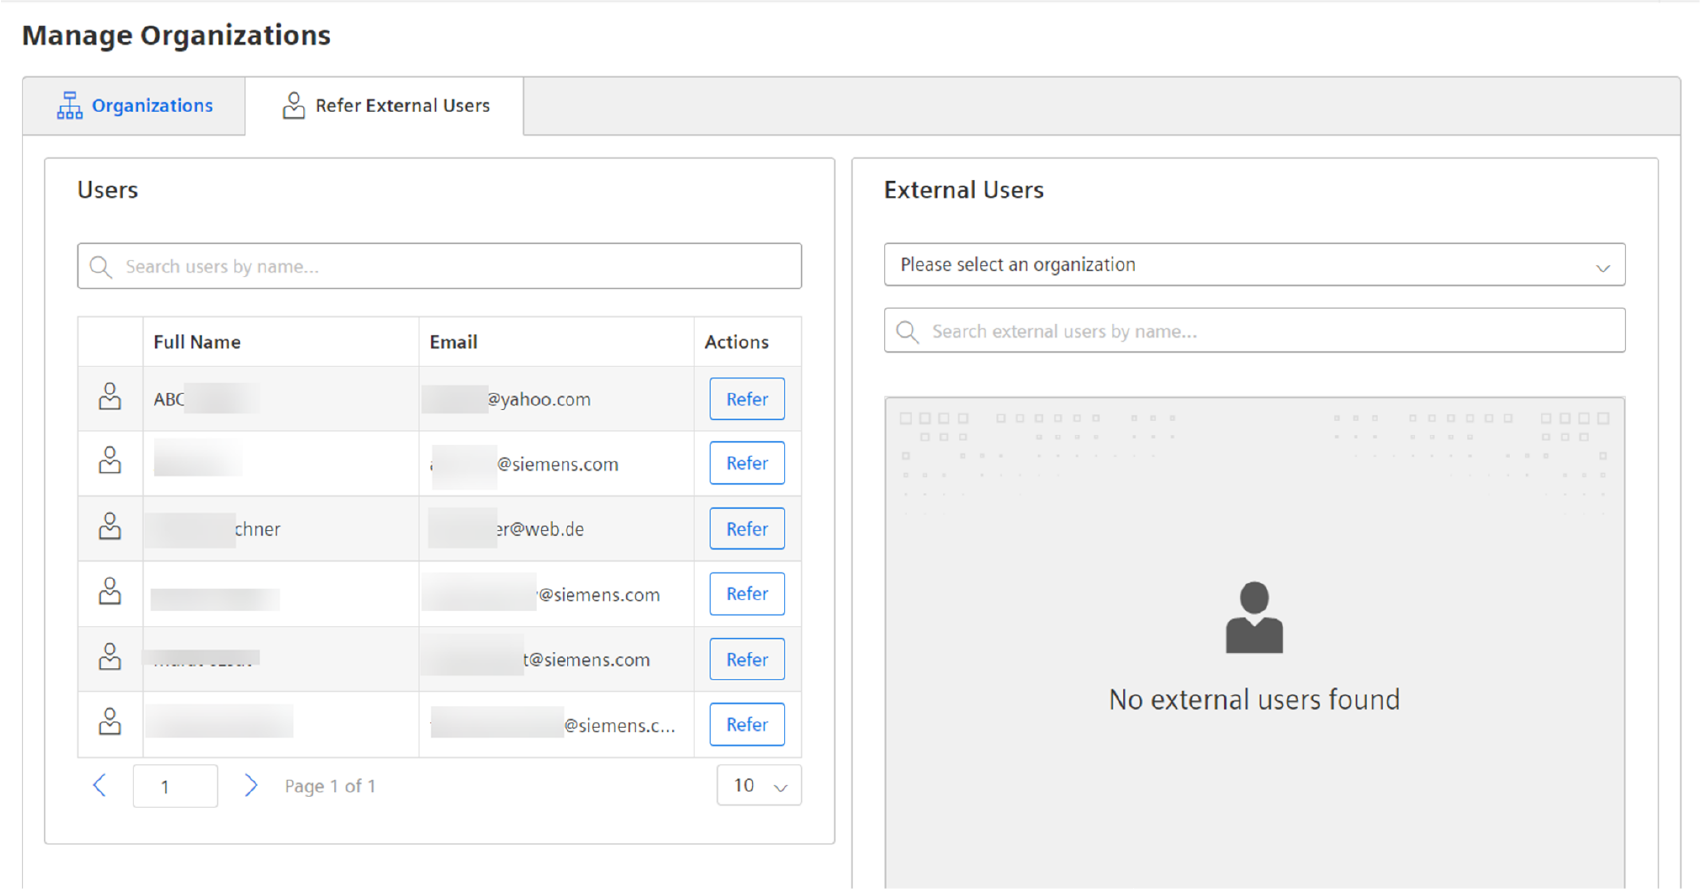Open the rows per page dropdown showing 10
This screenshot has height=889, width=1700.
pyautogui.click(x=759, y=786)
